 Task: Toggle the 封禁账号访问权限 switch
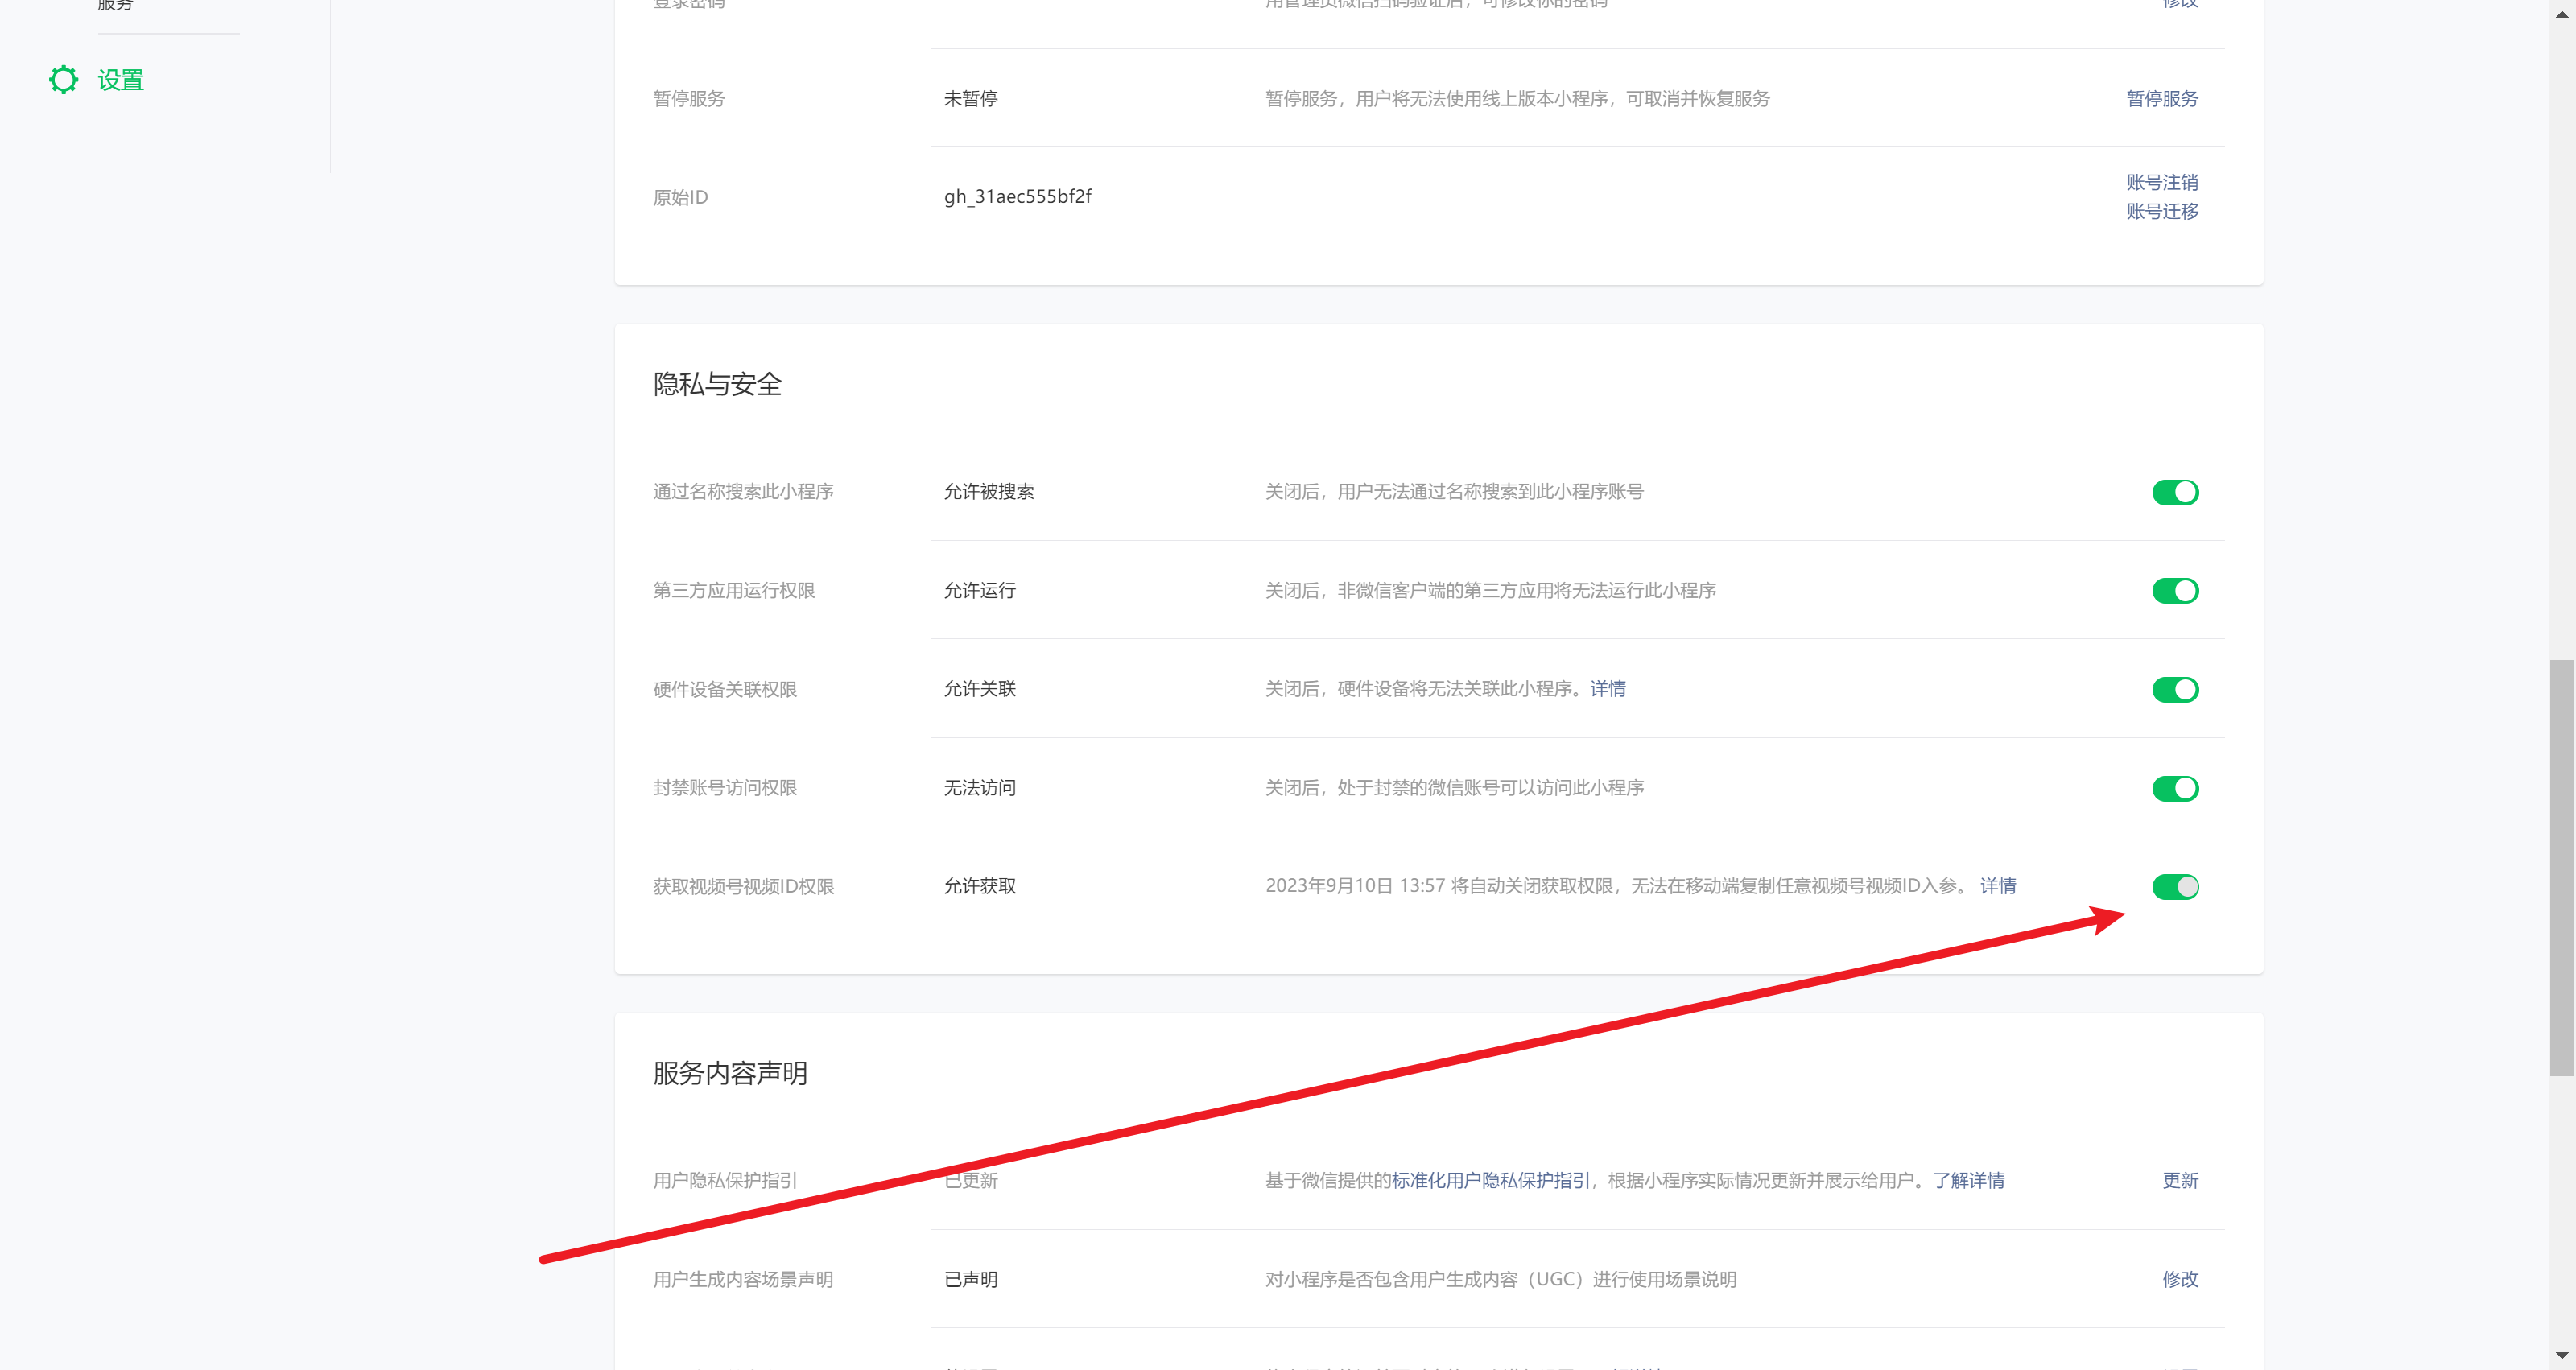point(2174,788)
